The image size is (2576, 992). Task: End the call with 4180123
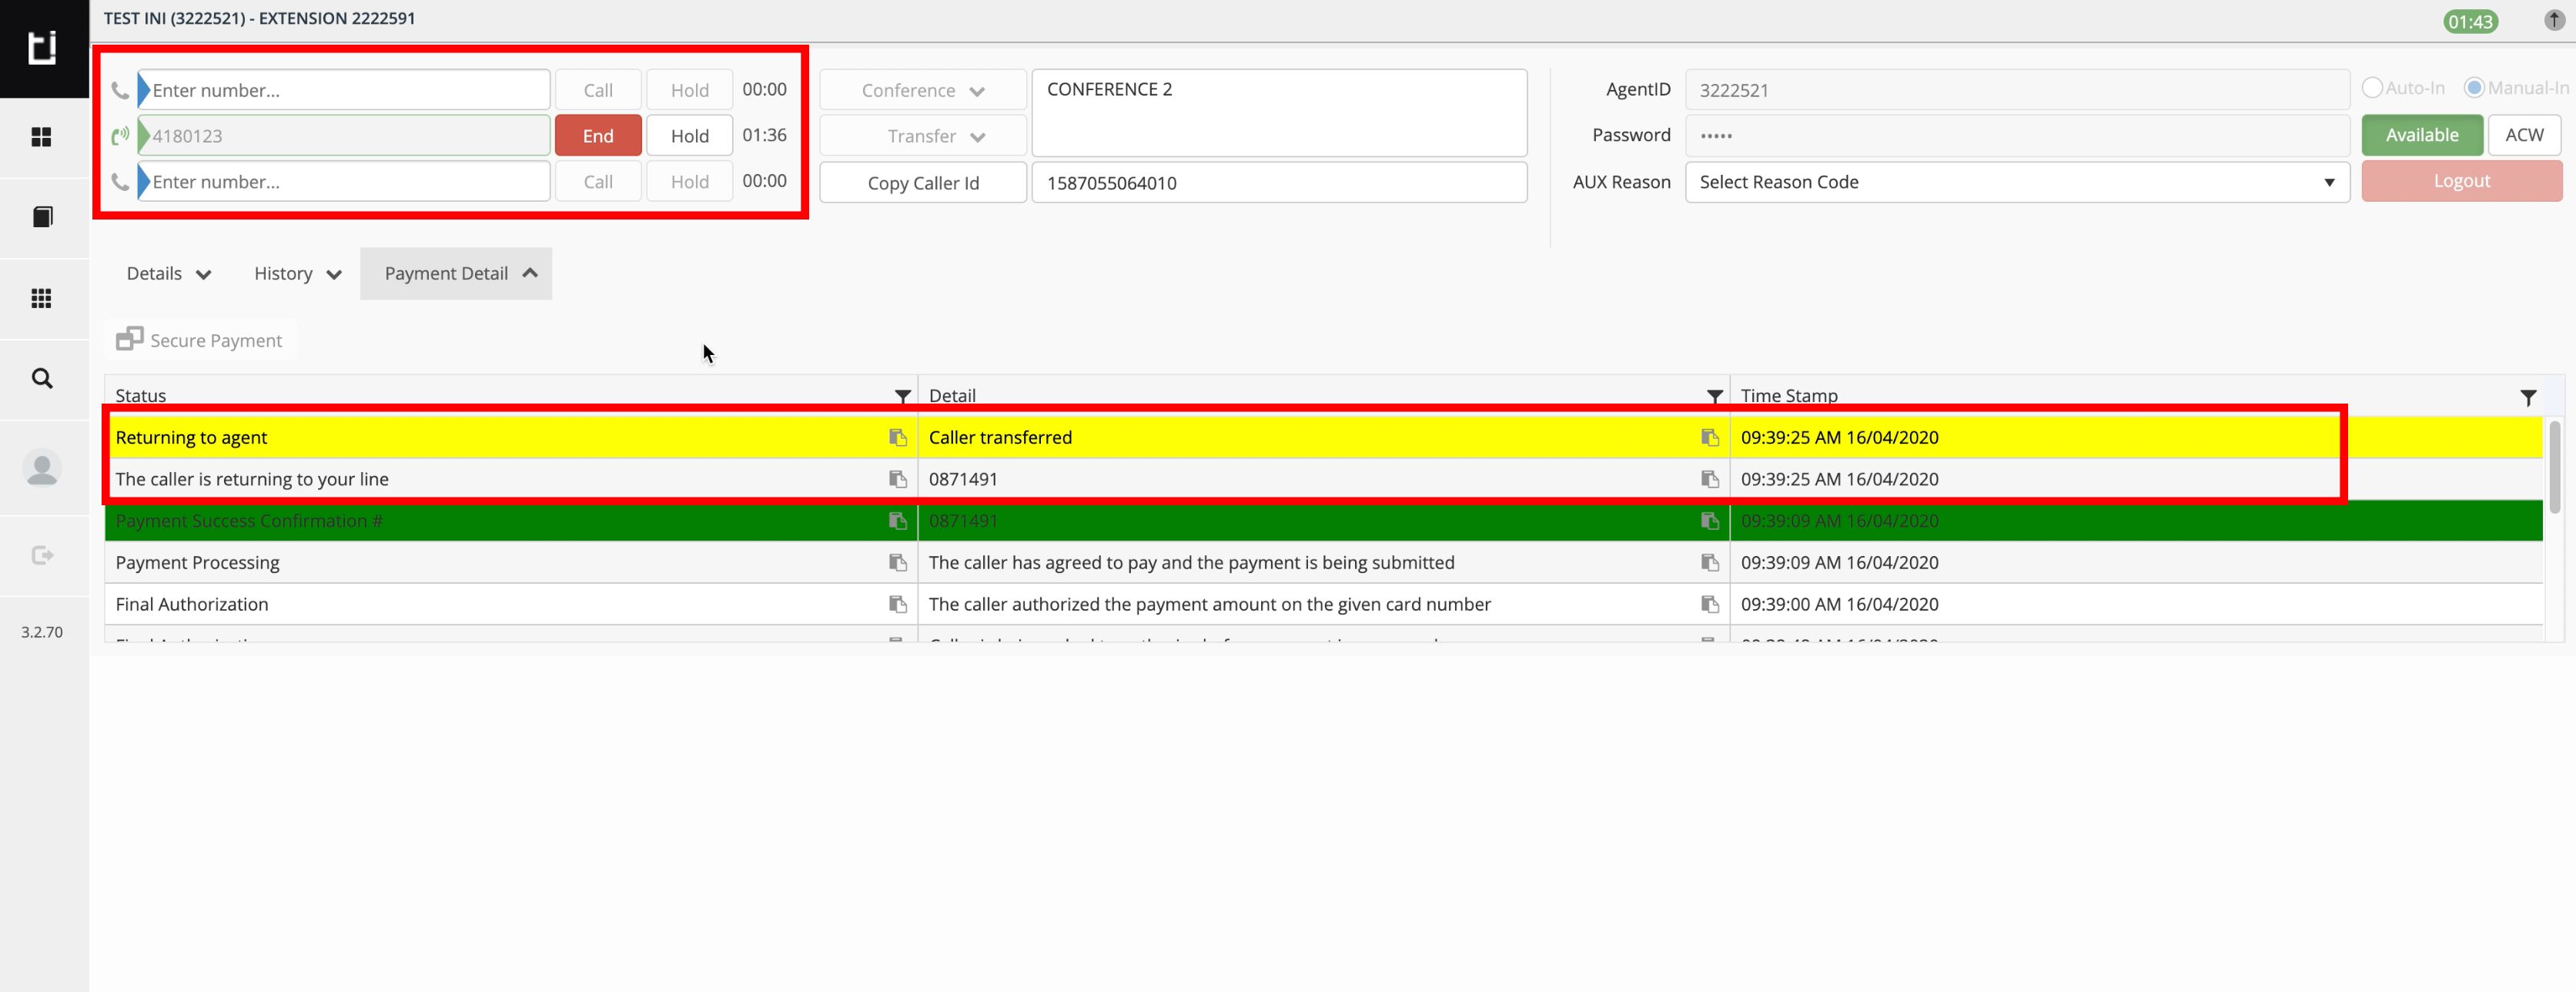pos(598,136)
